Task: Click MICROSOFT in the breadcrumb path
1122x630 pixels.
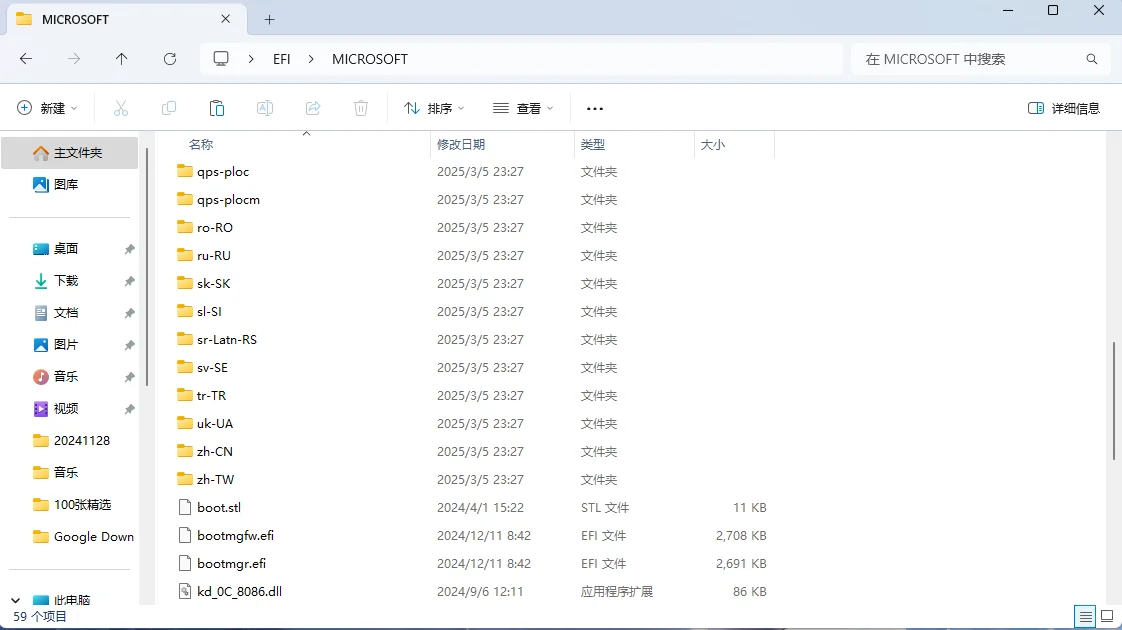Action: pyautogui.click(x=370, y=59)
